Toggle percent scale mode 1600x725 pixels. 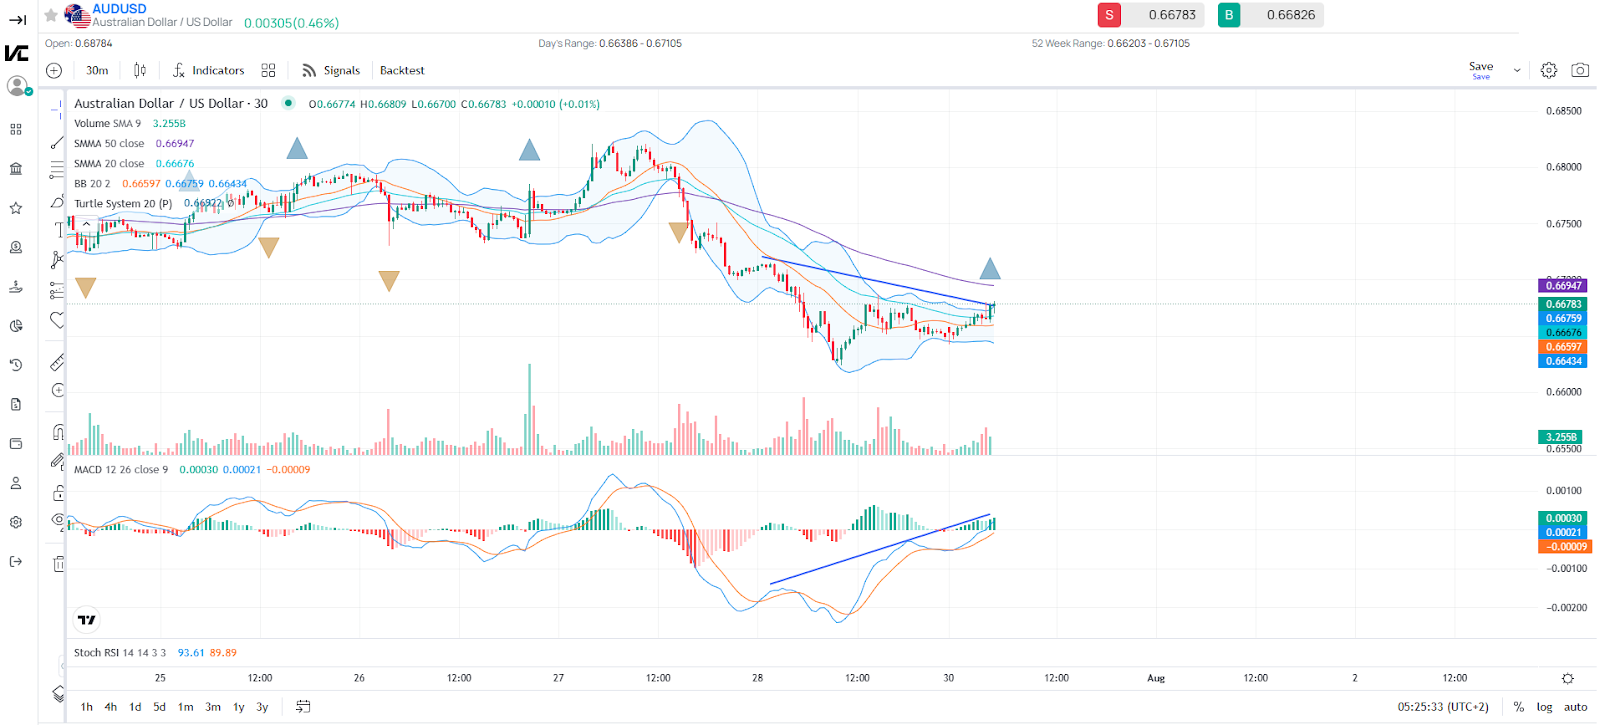tap(1518, 706)
